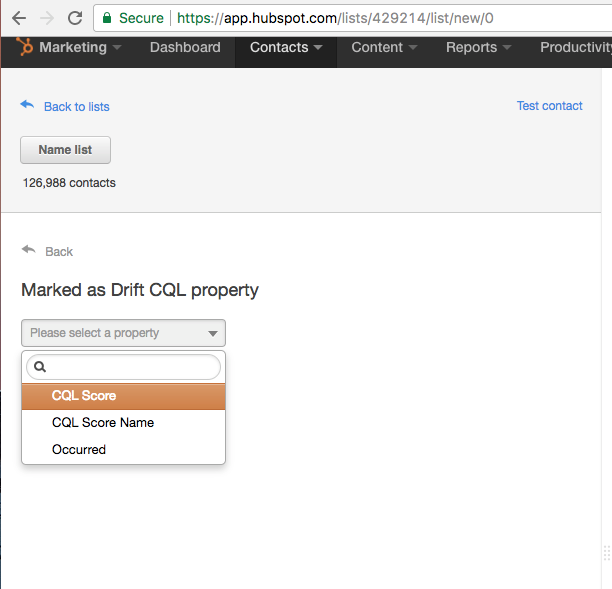Click the Name list button
This screenshot has width=612, height=589.
point(65,150)
